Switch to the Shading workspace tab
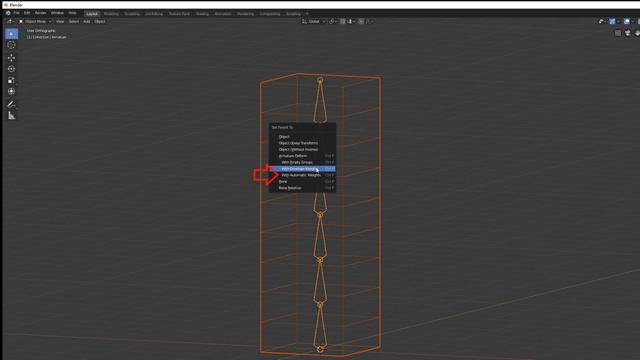640x360 pixels. click(202, 14)
